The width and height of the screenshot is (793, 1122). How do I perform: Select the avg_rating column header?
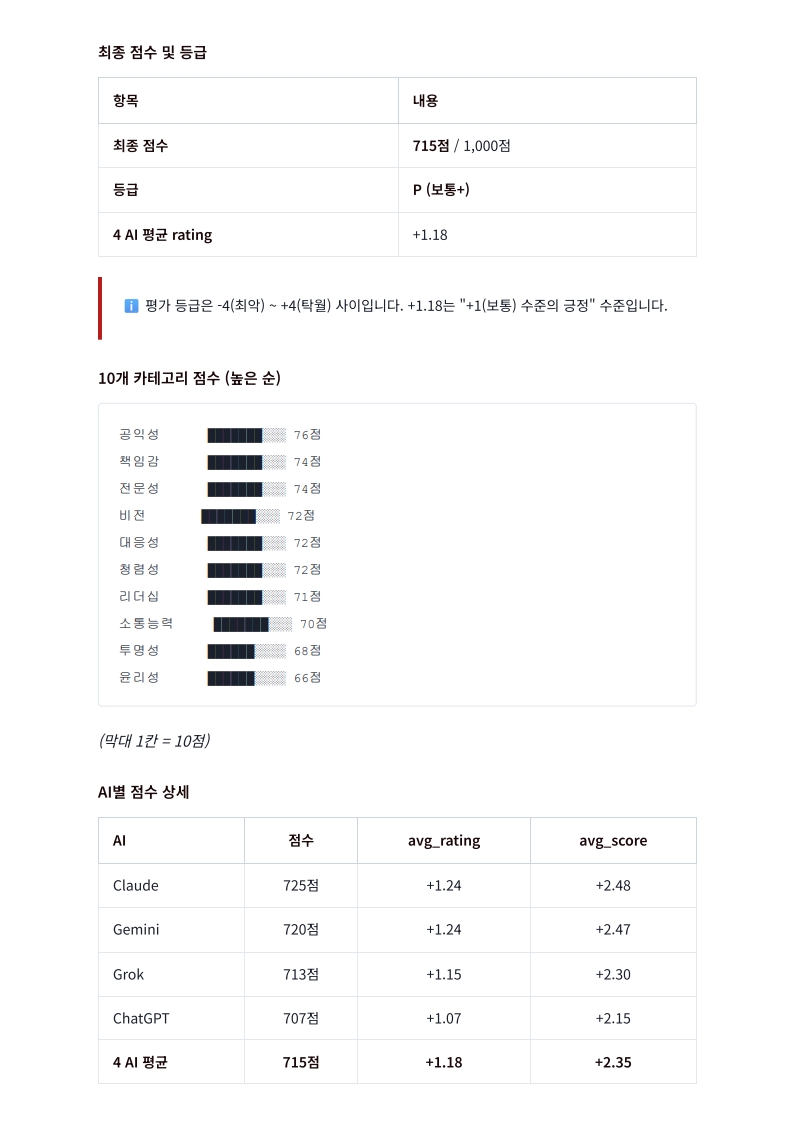pyautogui.click(x=443, y=841)
